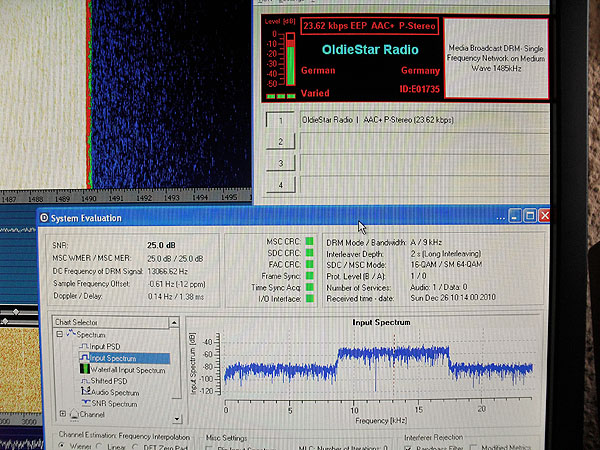Click the Sample Frequency Offset value
This screenshot has height=450, width=600.
point(177,284)
